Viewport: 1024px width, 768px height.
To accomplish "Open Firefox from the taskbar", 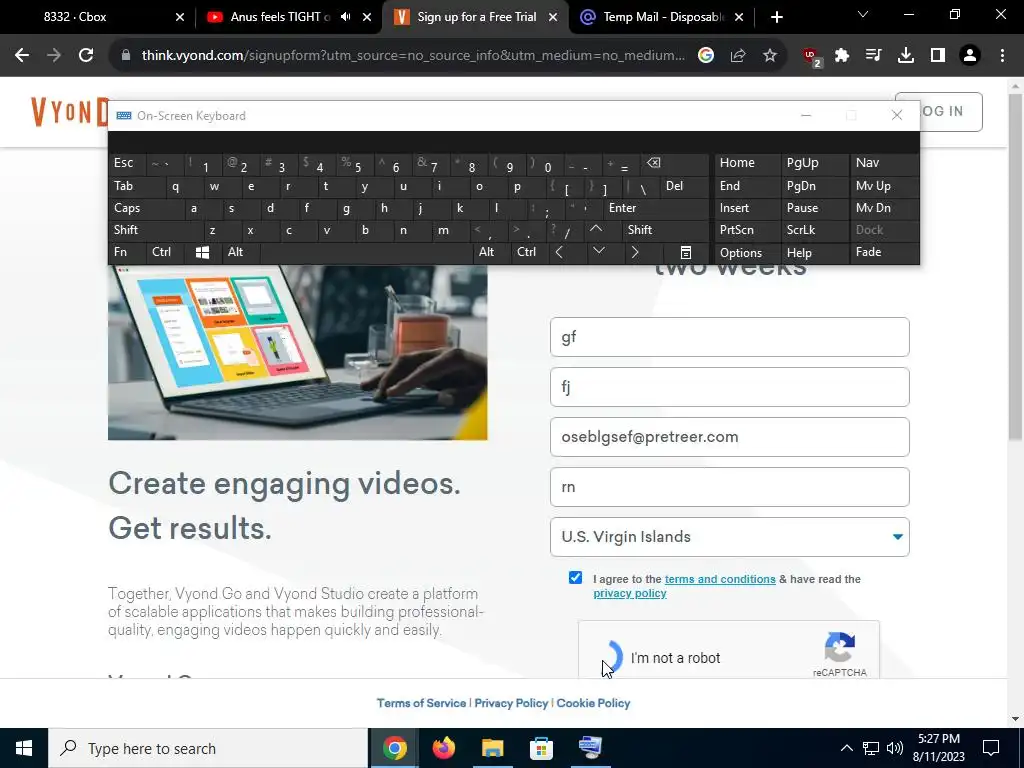I will pos(443,748).
